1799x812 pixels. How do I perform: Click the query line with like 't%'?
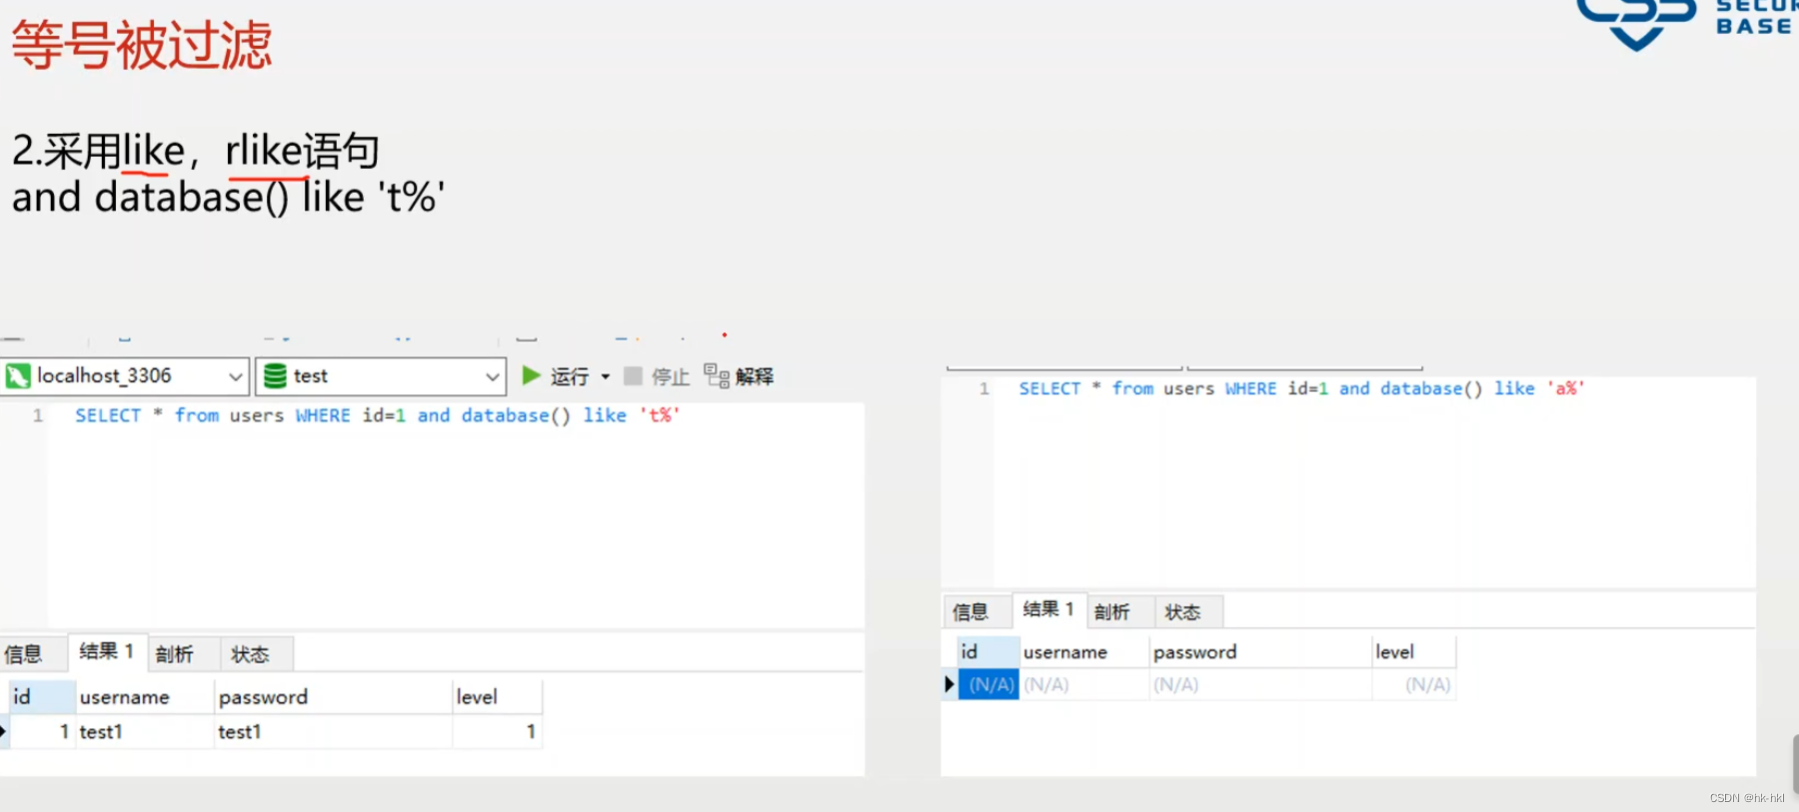[x=377, y=415]
